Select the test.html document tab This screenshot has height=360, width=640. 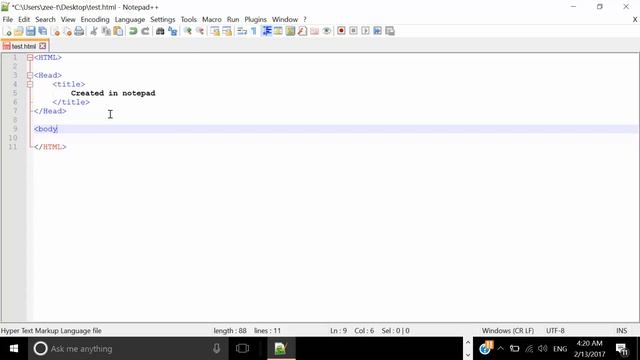[x=23, y=46]
